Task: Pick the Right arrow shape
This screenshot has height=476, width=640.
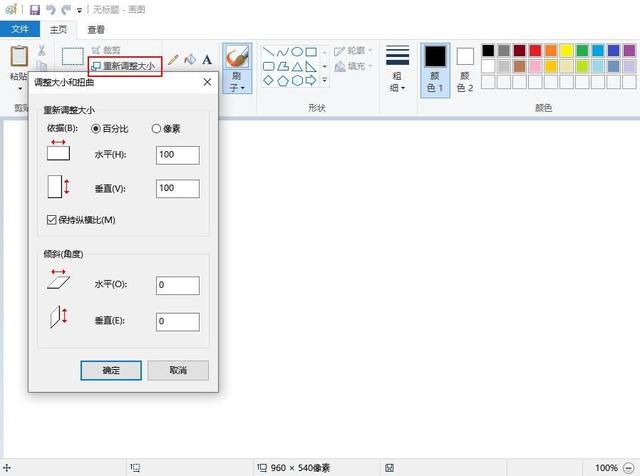Action: click(x=311, y=80)
